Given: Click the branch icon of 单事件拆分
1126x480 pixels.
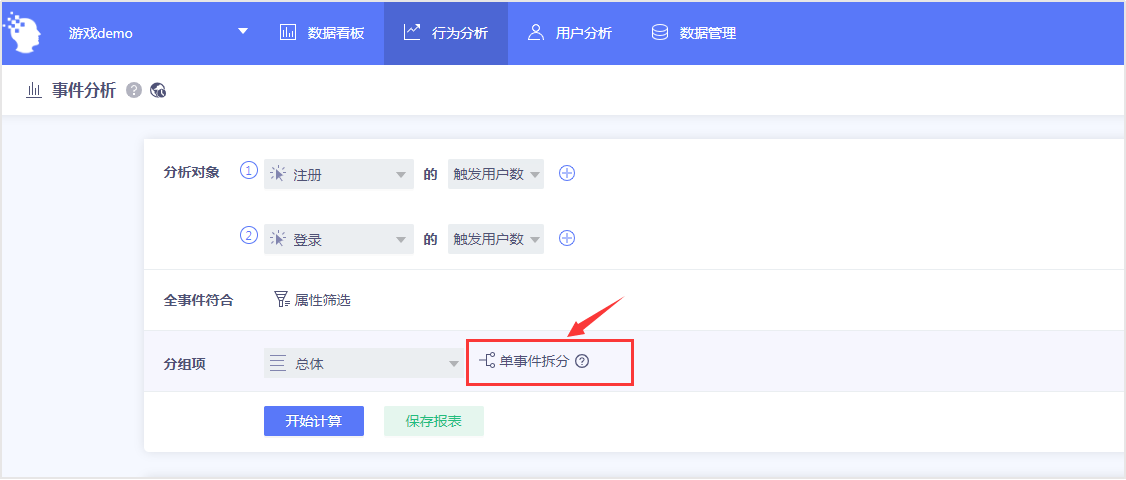Looking at the screenshot, I should [x=487, y=361].
